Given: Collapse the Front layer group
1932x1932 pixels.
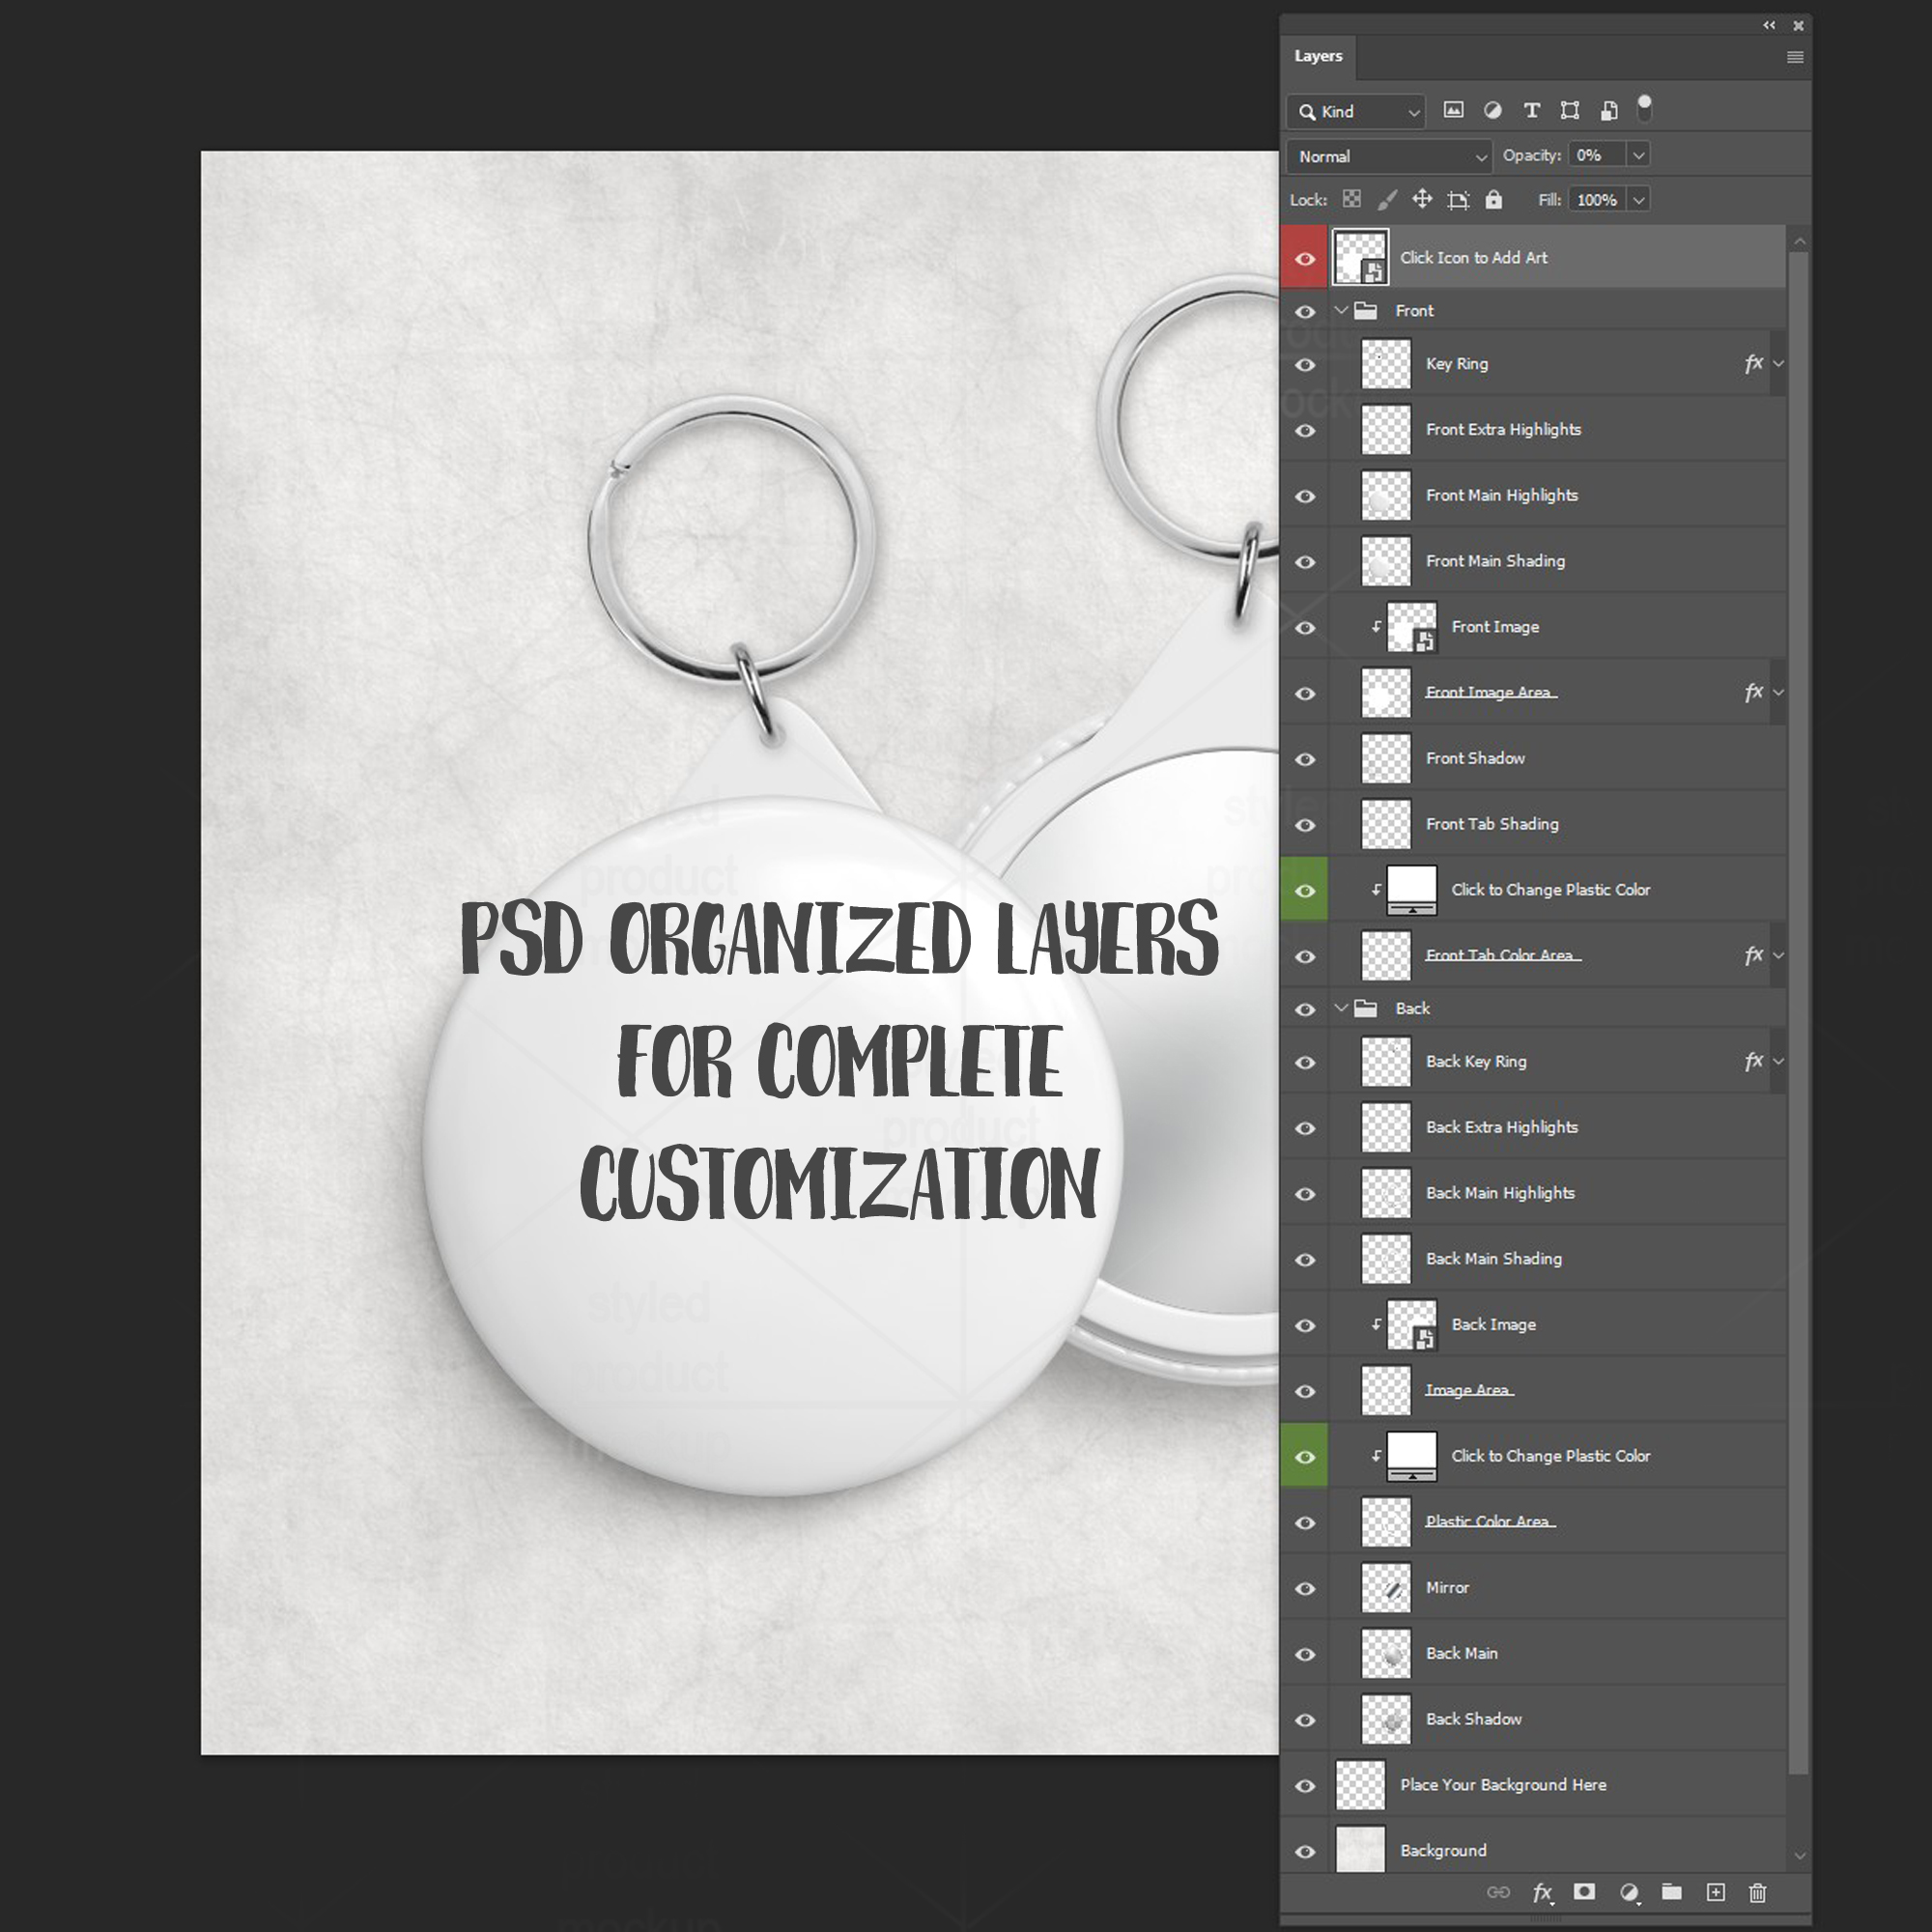Looking at the screenshot, I should click(x=1341, y=310).
